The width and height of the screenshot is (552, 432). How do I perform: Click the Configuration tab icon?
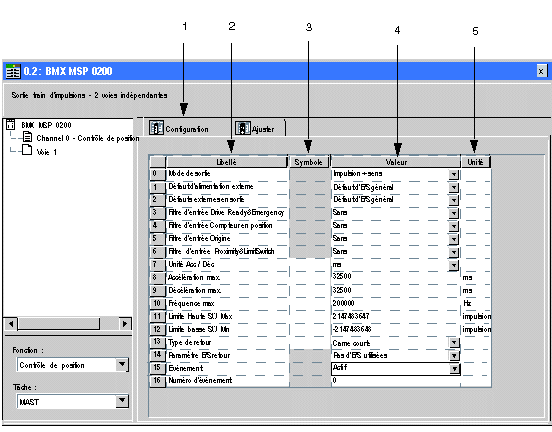(x=156, y=128)
